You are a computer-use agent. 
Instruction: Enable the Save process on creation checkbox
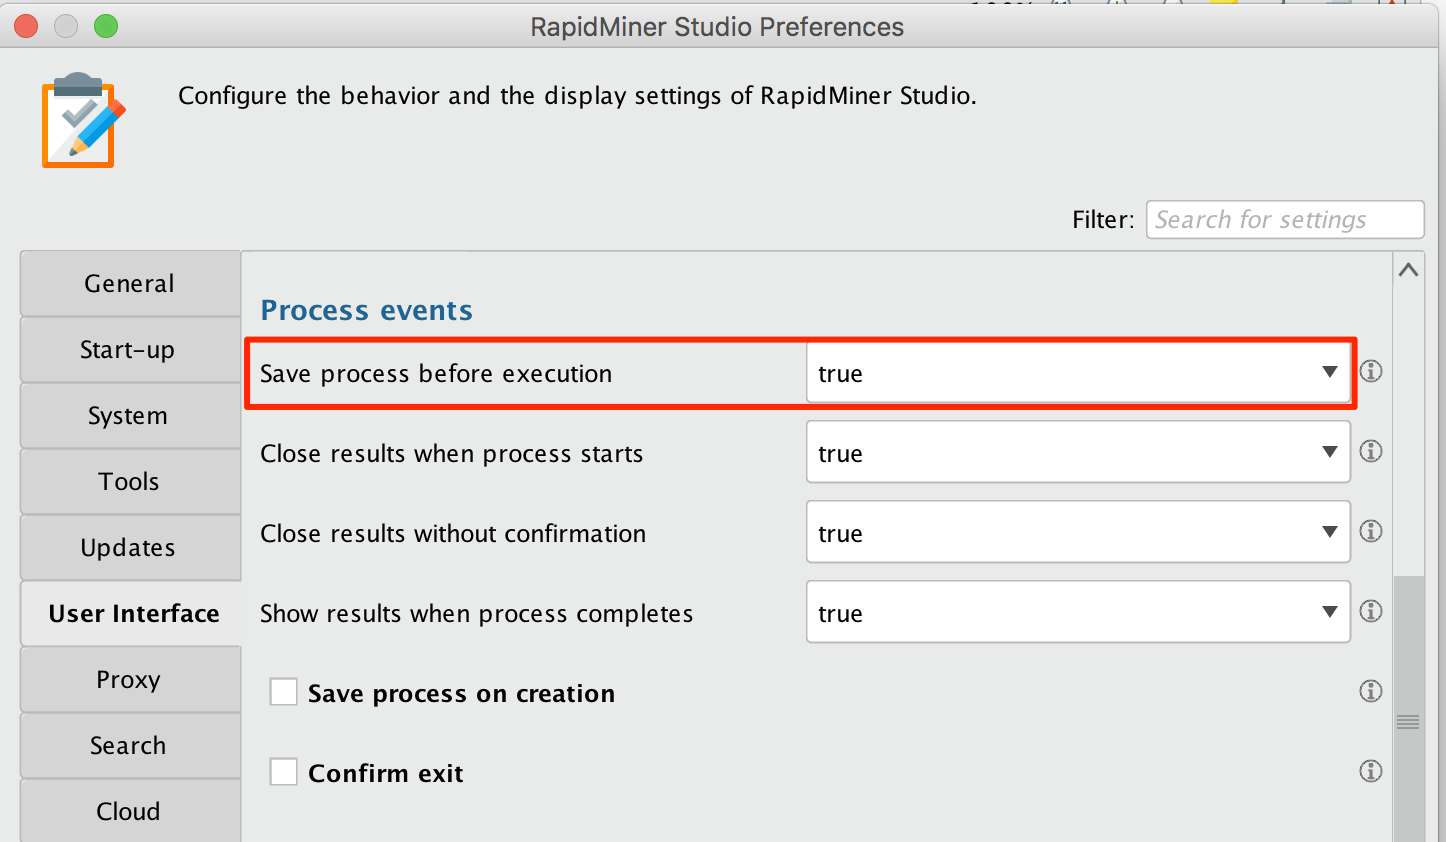(x=283, y=691)
